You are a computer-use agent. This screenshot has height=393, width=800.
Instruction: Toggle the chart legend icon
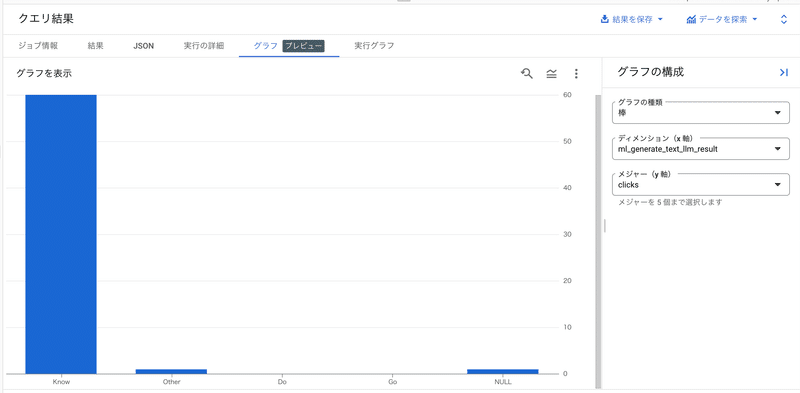tap(552, 74)
